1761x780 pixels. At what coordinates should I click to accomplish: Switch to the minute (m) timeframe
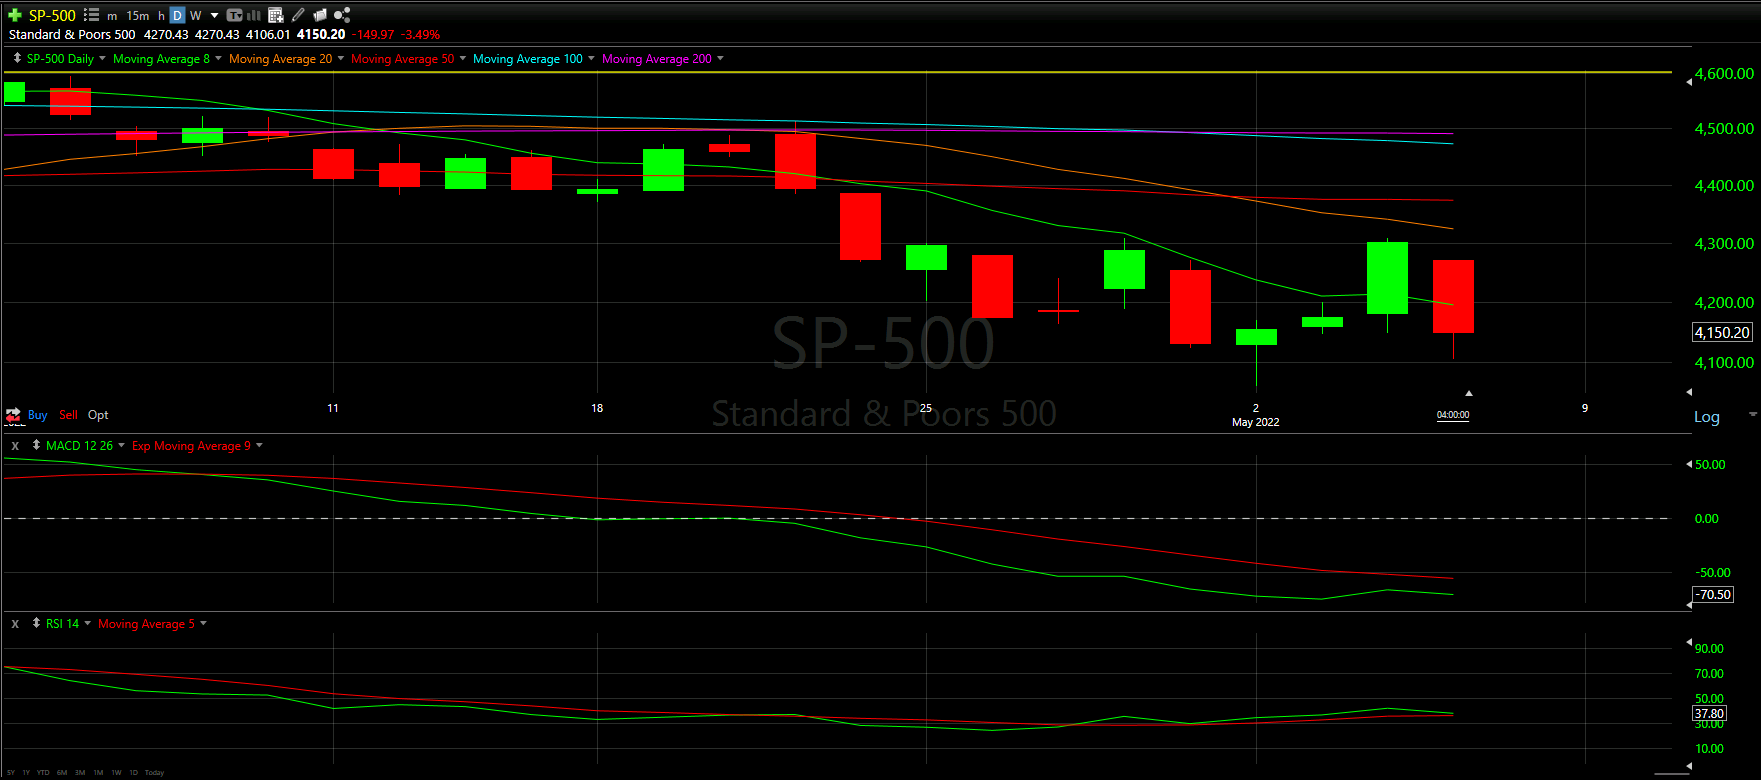112,16
